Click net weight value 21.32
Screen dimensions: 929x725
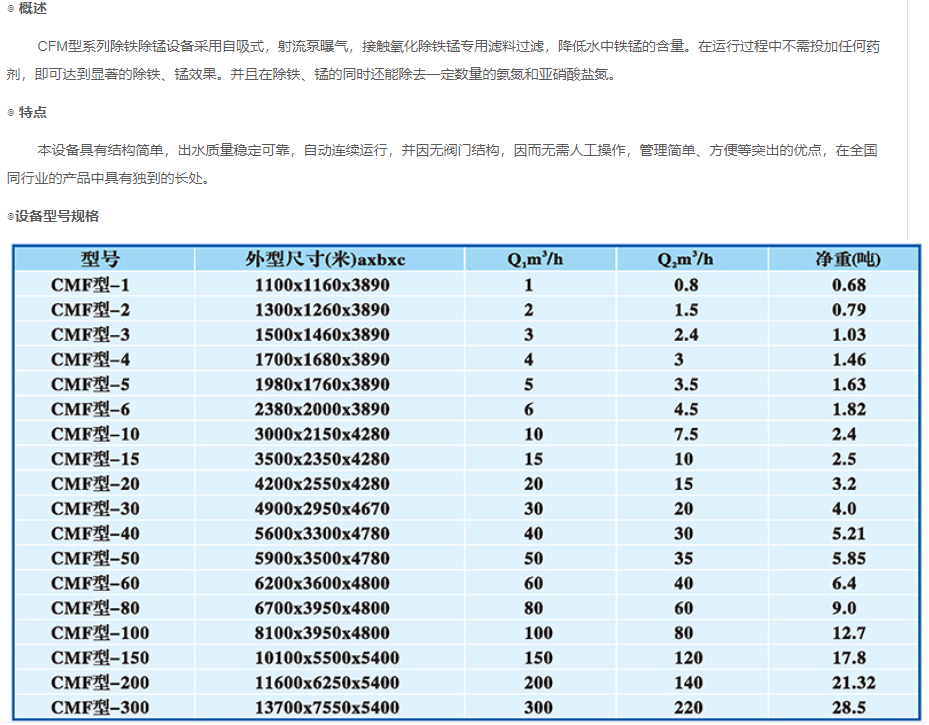(854, 683)
